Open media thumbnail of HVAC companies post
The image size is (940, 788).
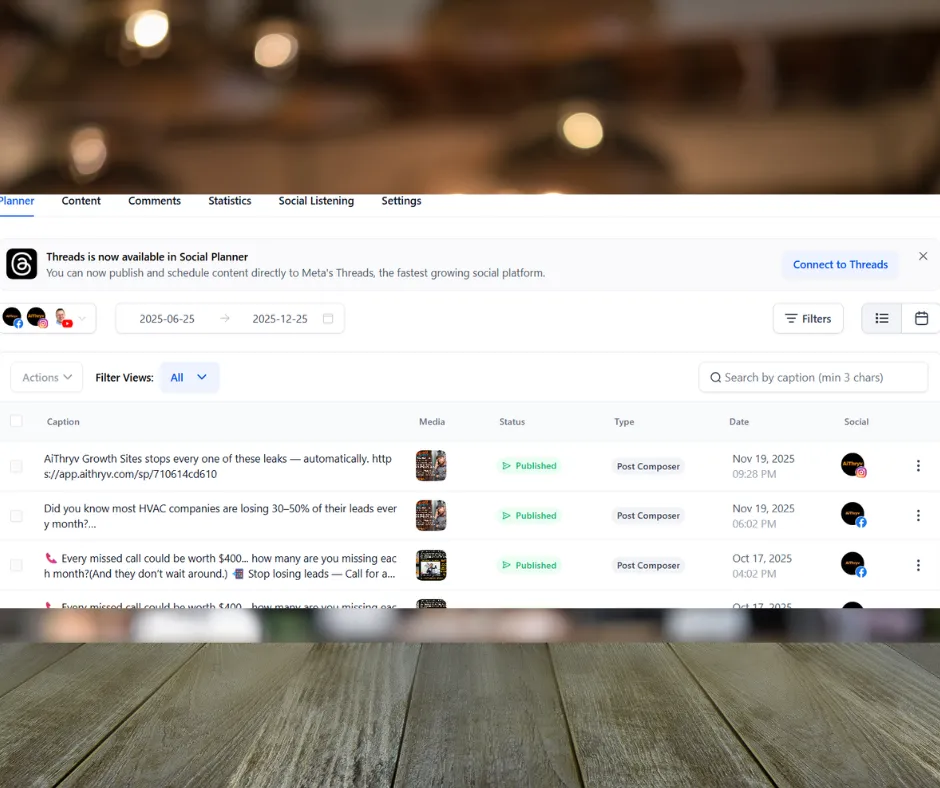[x=431, y=515]
